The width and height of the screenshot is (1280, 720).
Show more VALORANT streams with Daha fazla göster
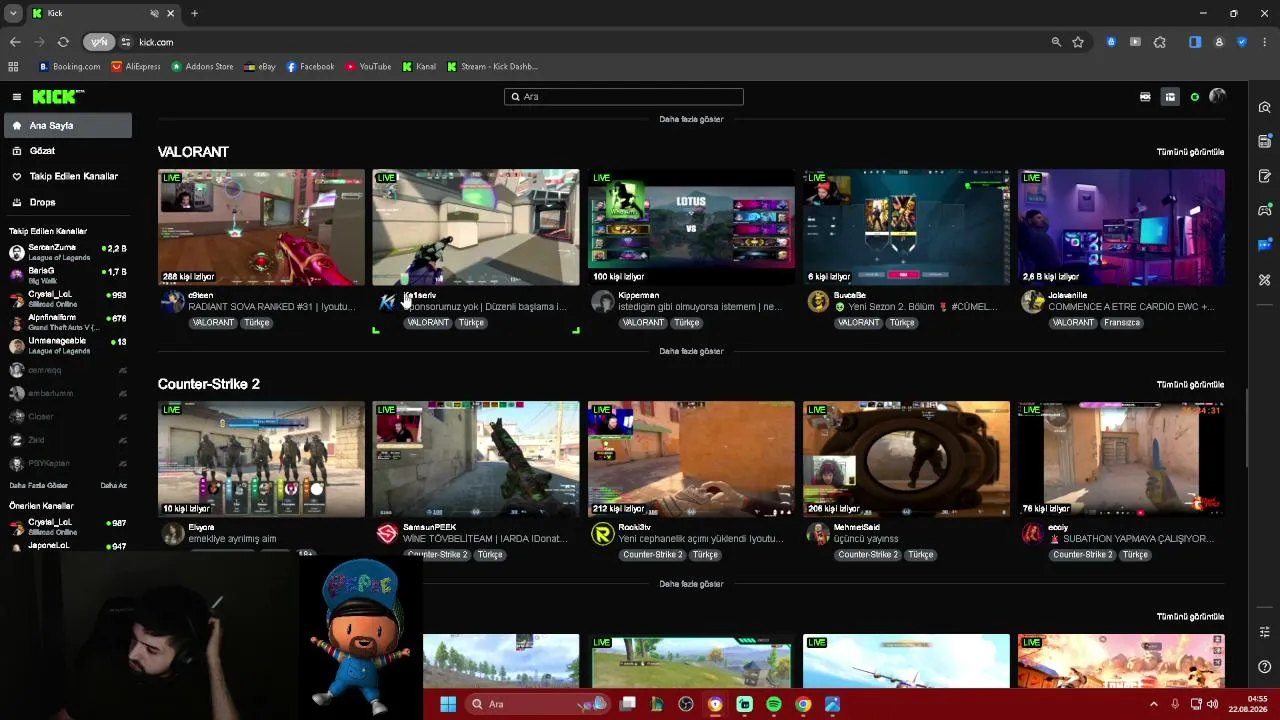pyautogui.click(x=691, y=352)
